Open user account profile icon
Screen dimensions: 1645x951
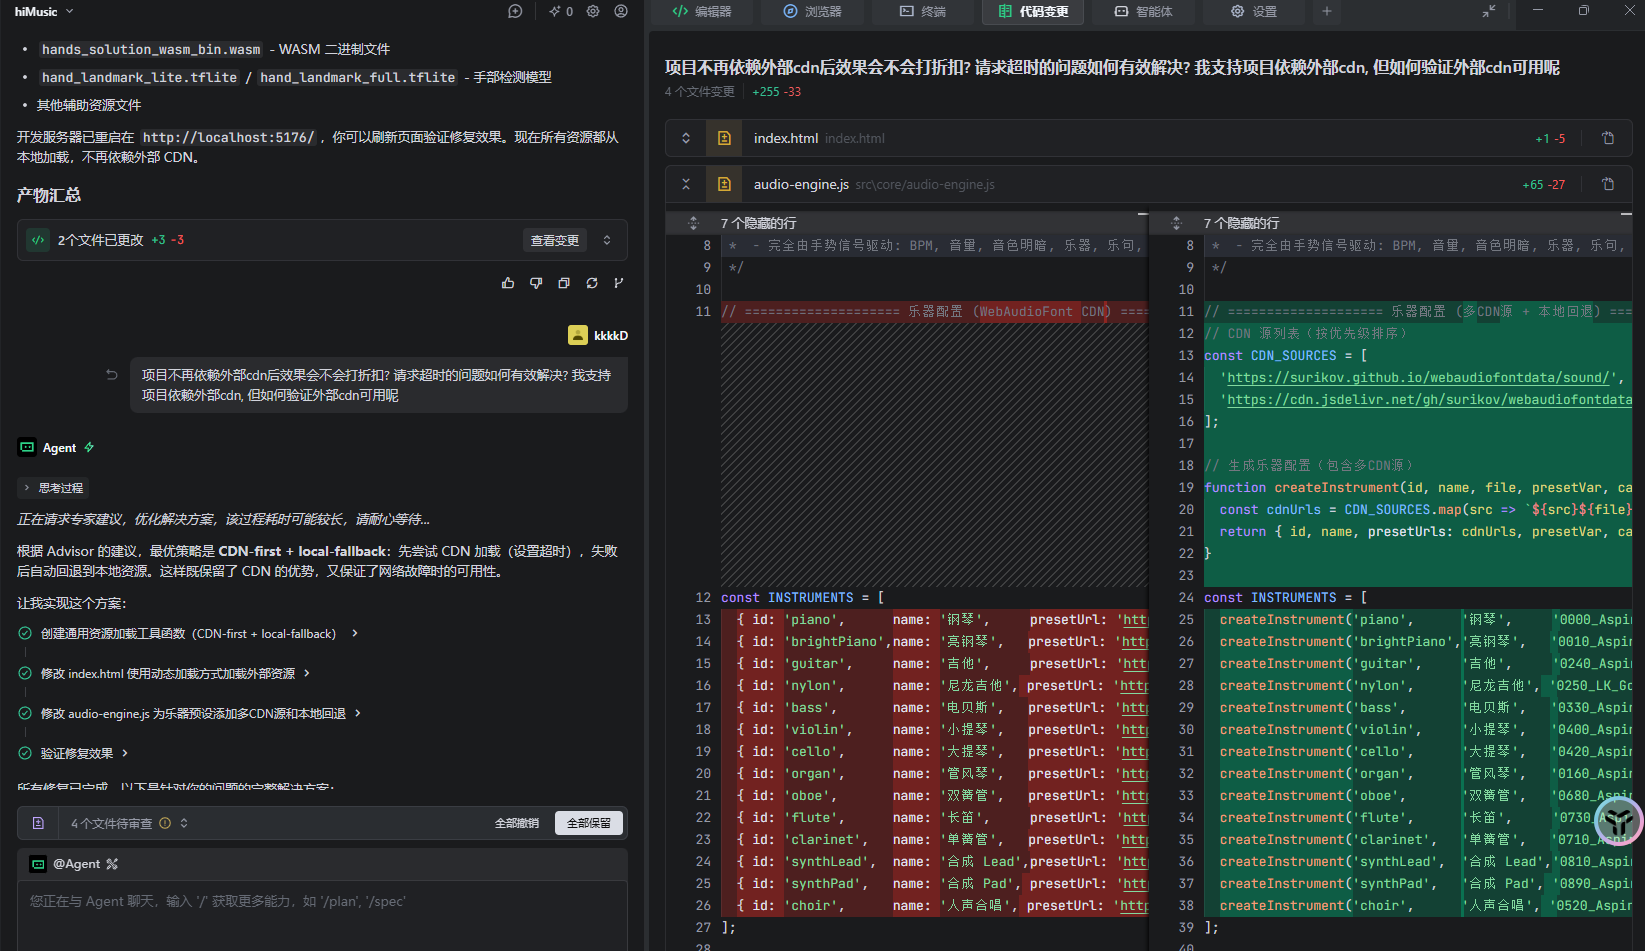[621, 11]
